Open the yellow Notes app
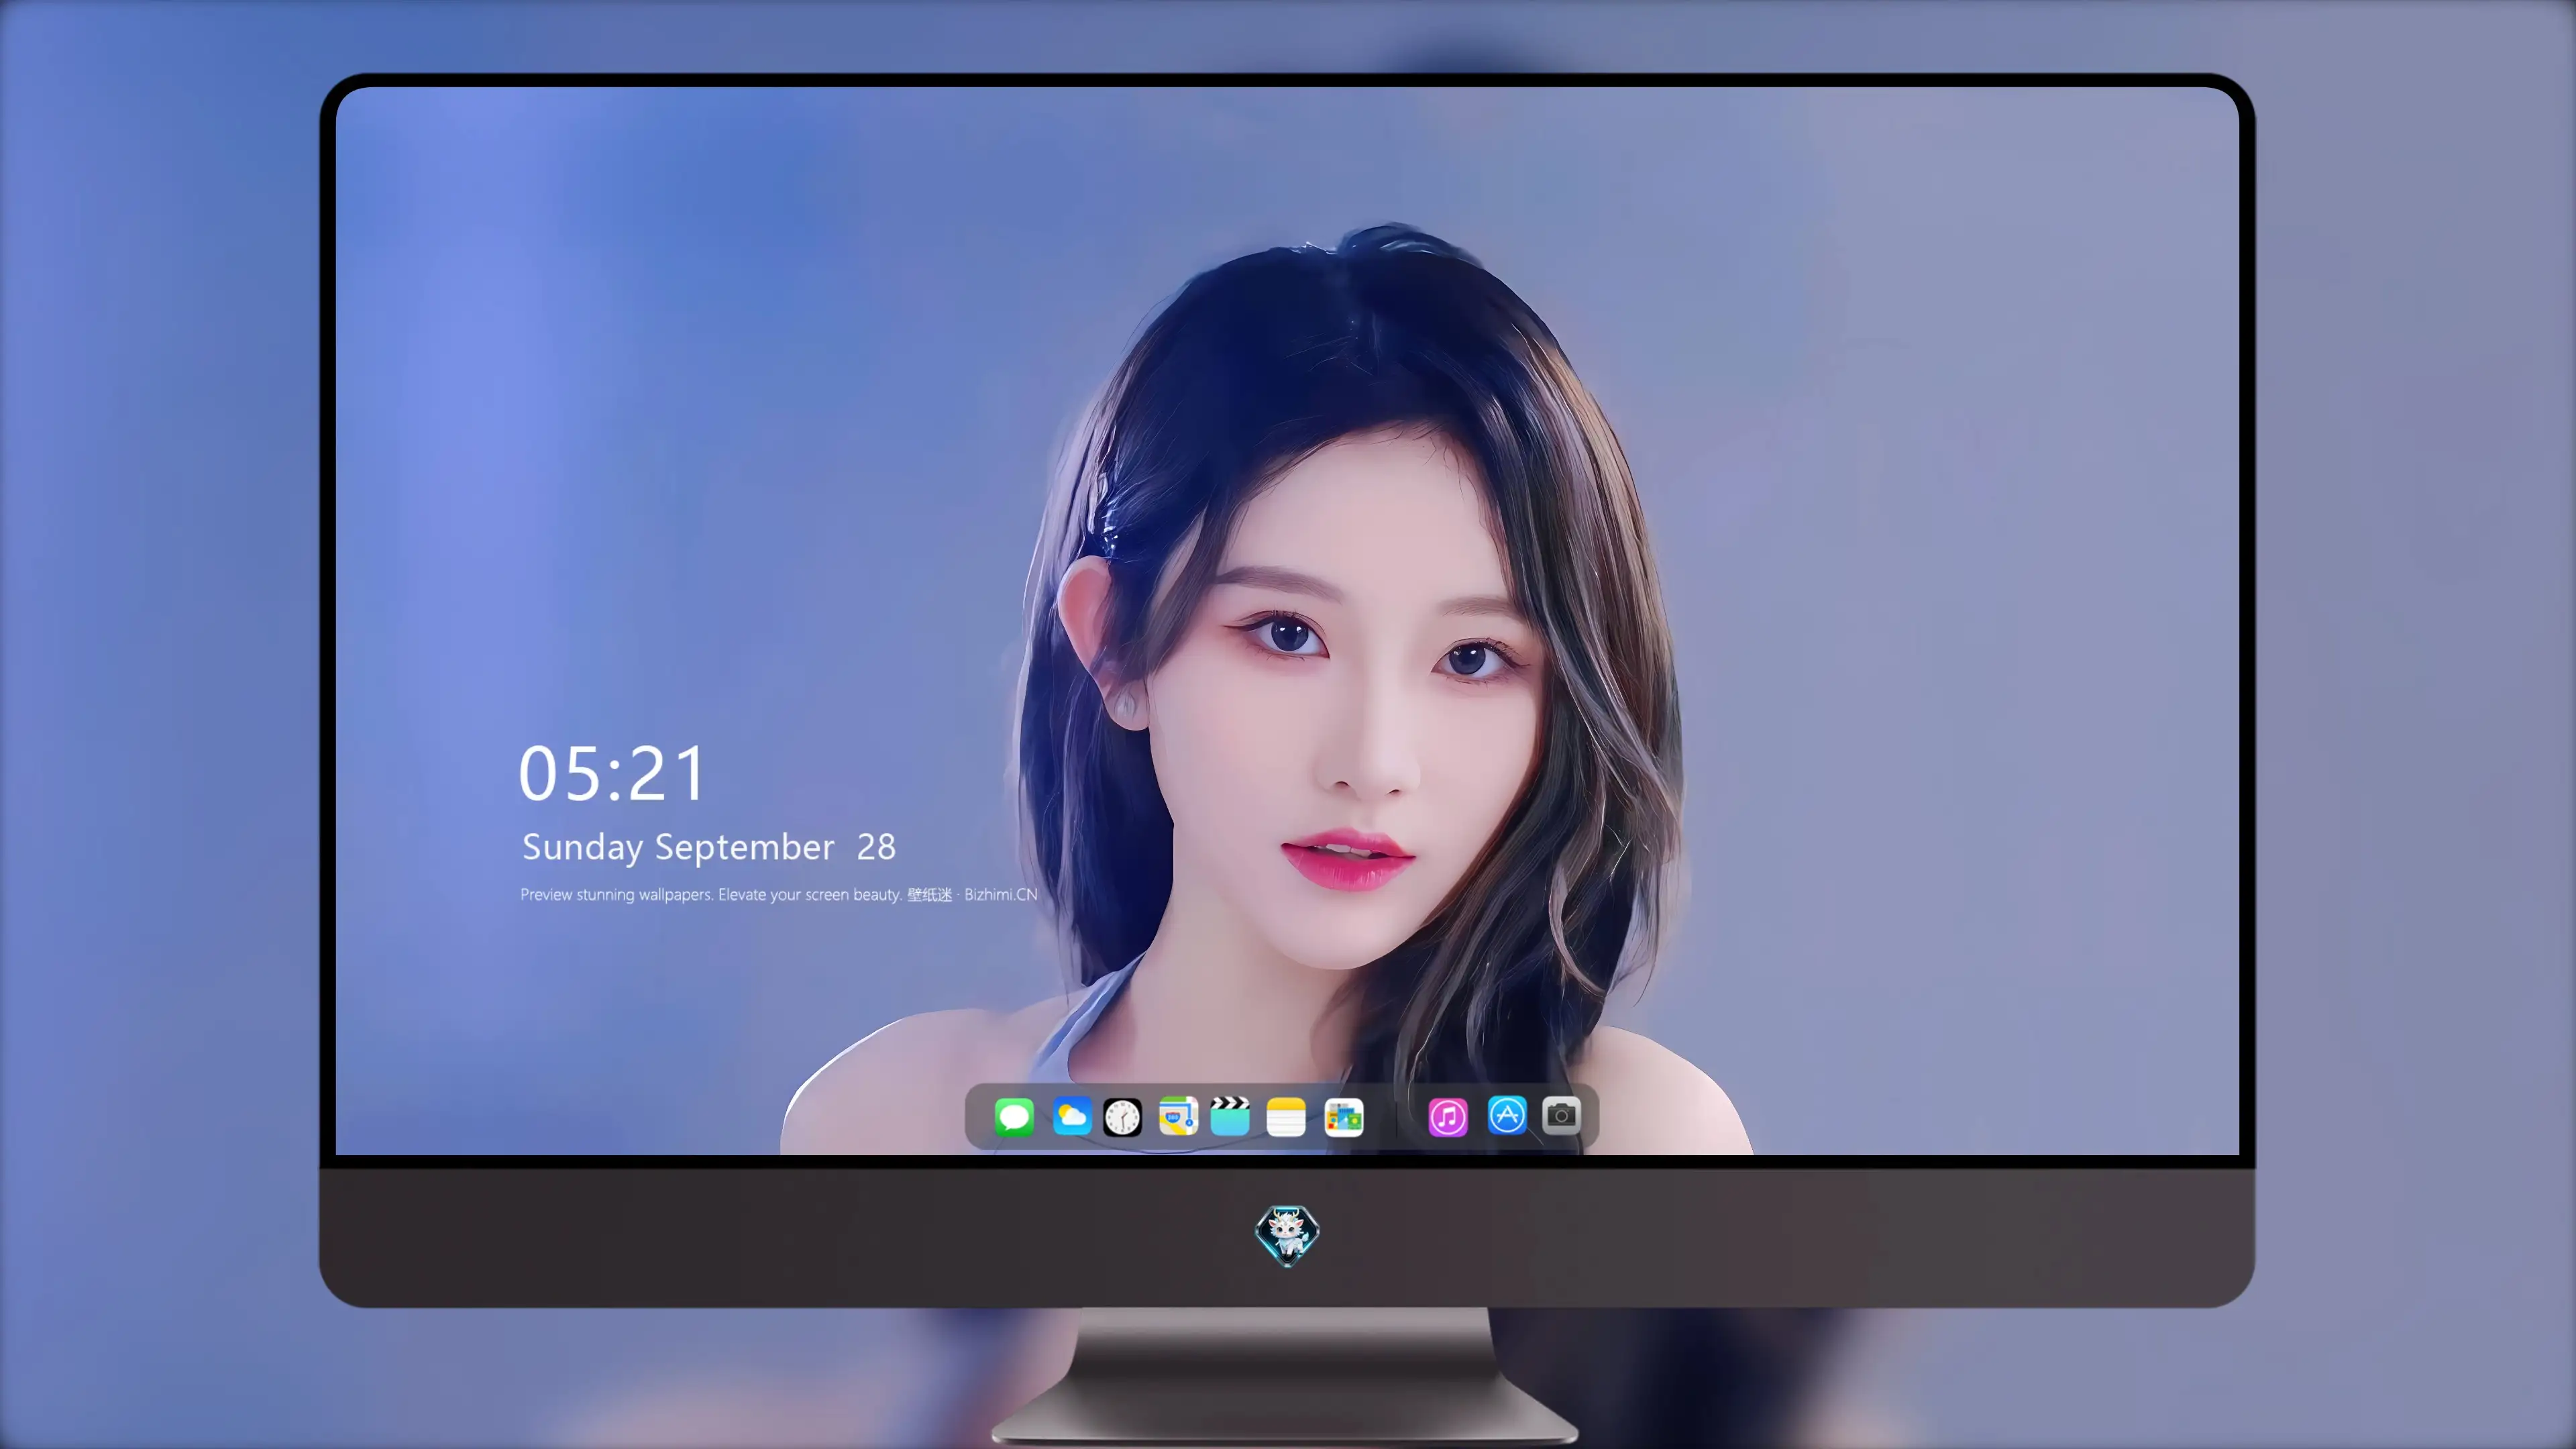Image resolution: width=2576 pixels, height=1449 pixels. click(x=1286, y=1116)
